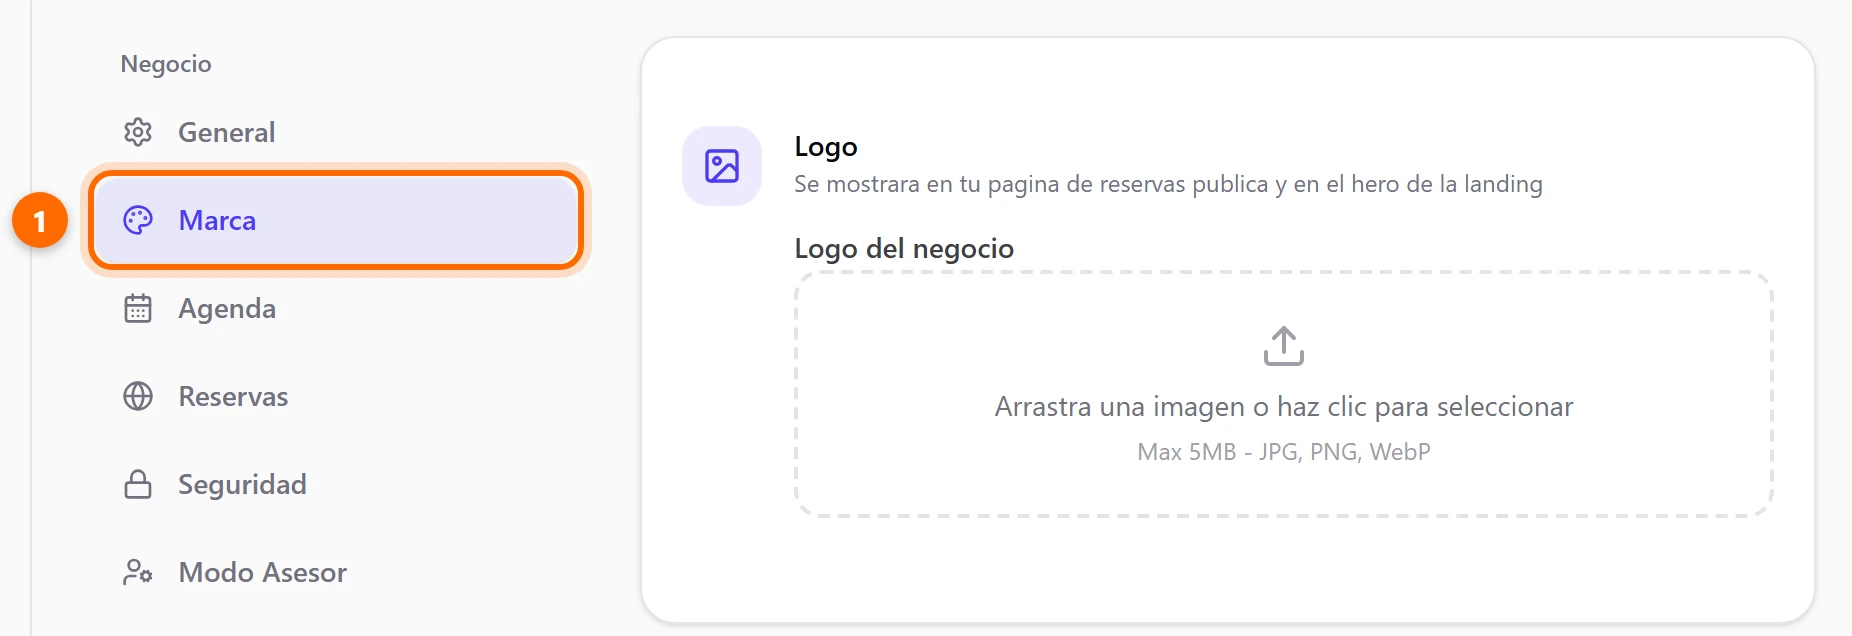Click 'Arrastra una imagen o haz clic' text

click(x=1284, y=407)
